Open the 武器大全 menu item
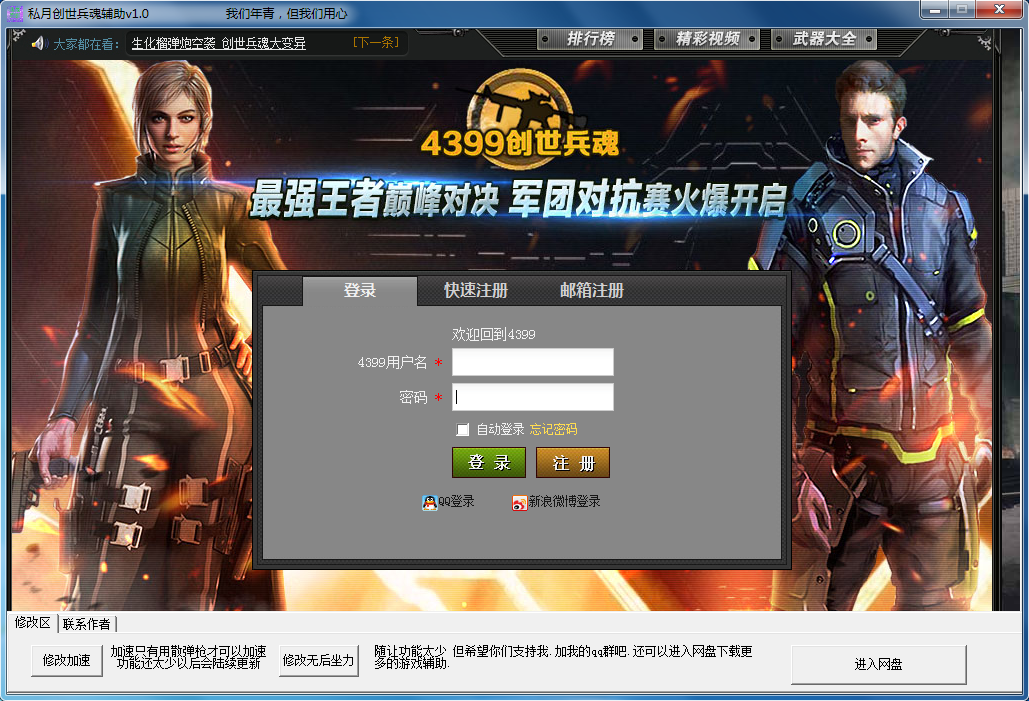 click(824, 39)
